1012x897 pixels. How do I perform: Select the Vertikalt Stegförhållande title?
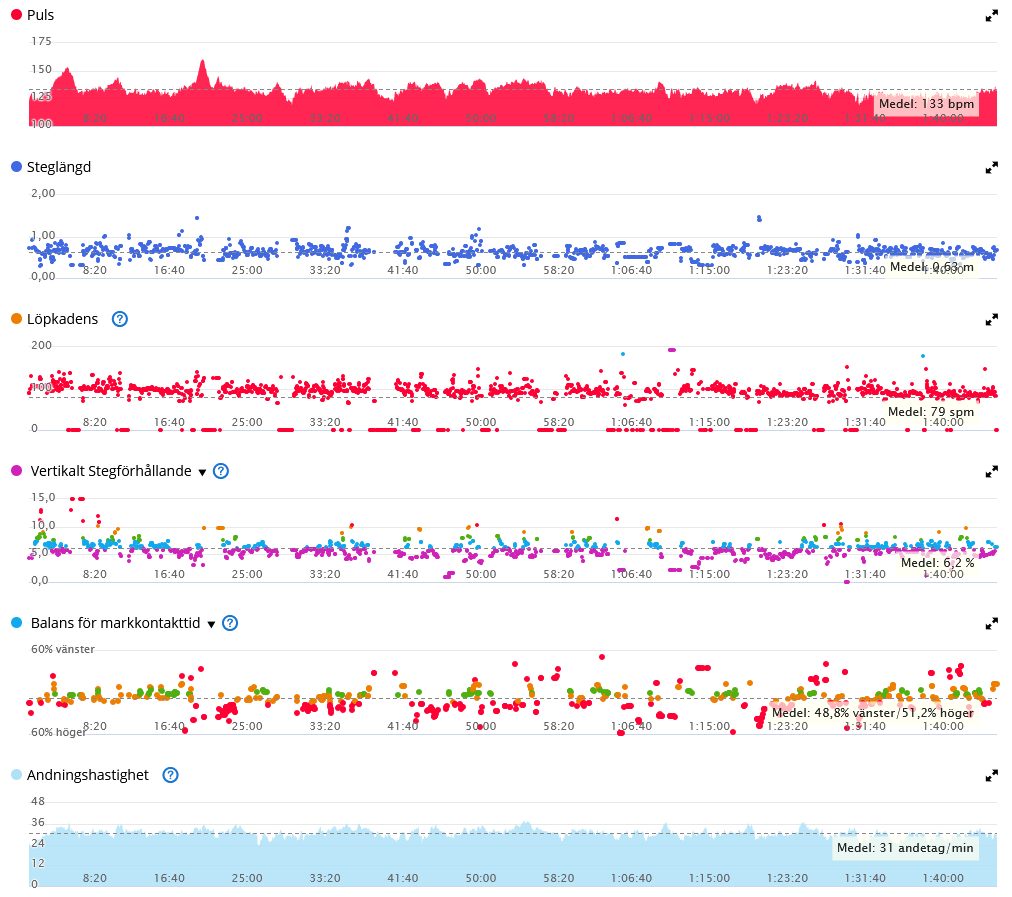pyautogui.click(x=111, y=471)
